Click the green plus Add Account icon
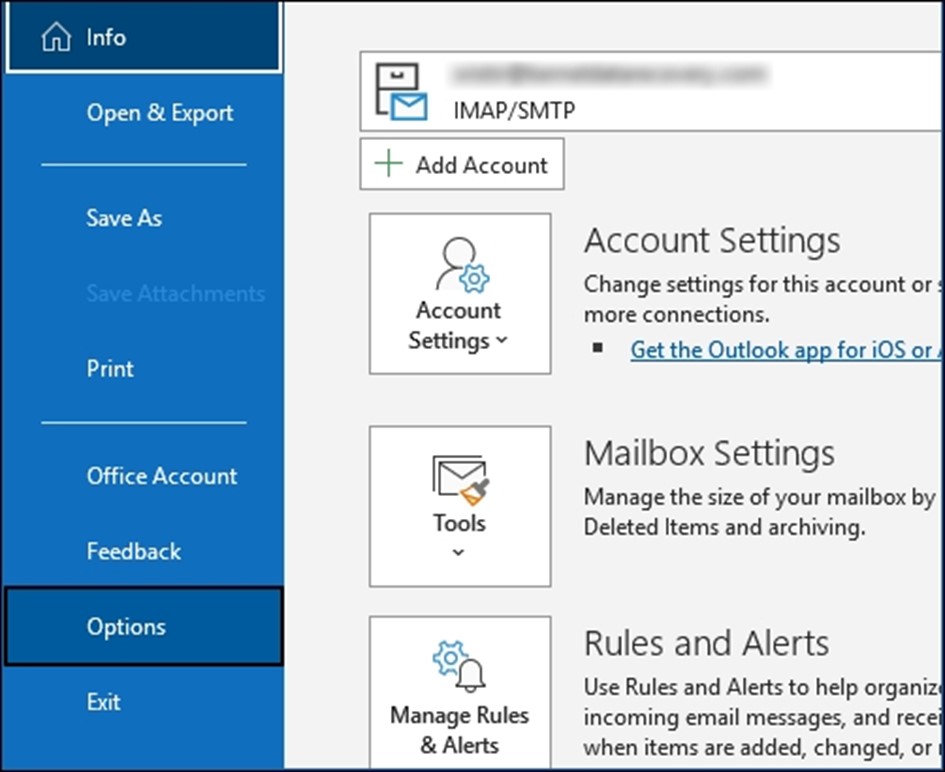This screenshot has height=772, width=945. 389,164
